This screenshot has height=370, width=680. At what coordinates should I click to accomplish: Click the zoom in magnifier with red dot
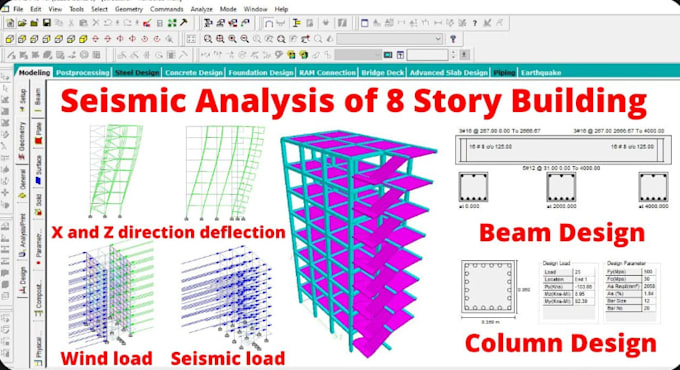(x=232, y=39)
